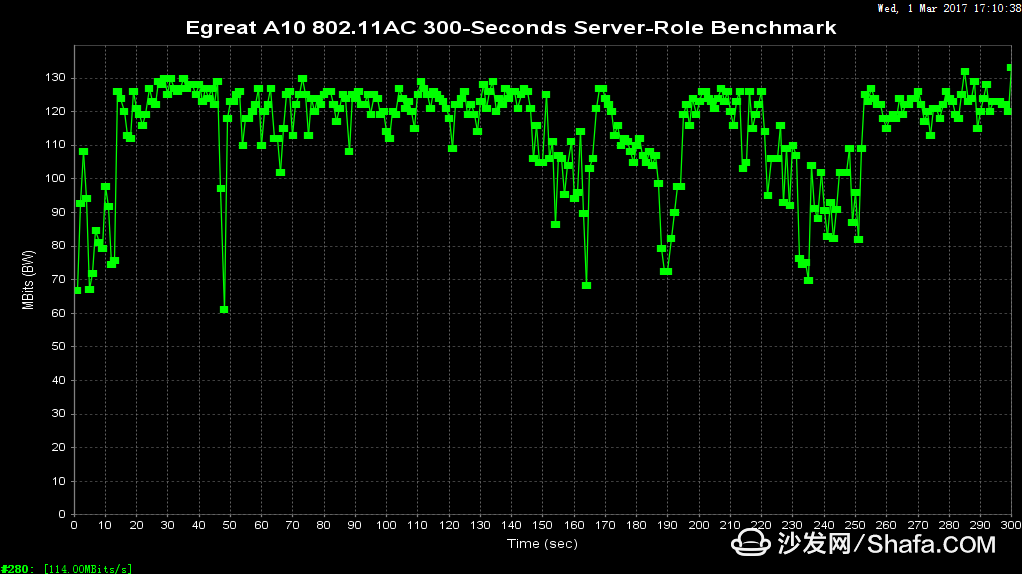1022x574 pixels.
Task: Click the 260 tick on the Time axis
Action: tap(886, 525)
